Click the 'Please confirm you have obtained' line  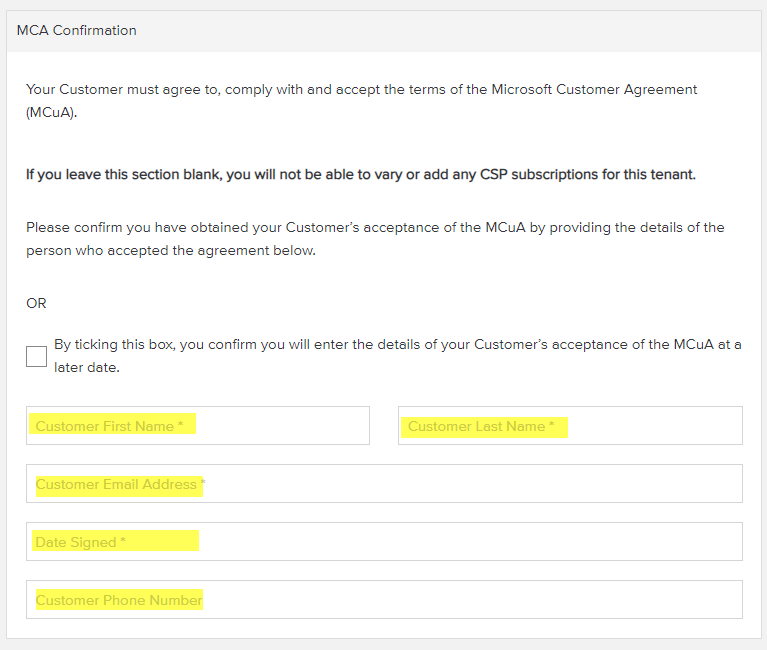pyautogui.click(x=375, y=227)
